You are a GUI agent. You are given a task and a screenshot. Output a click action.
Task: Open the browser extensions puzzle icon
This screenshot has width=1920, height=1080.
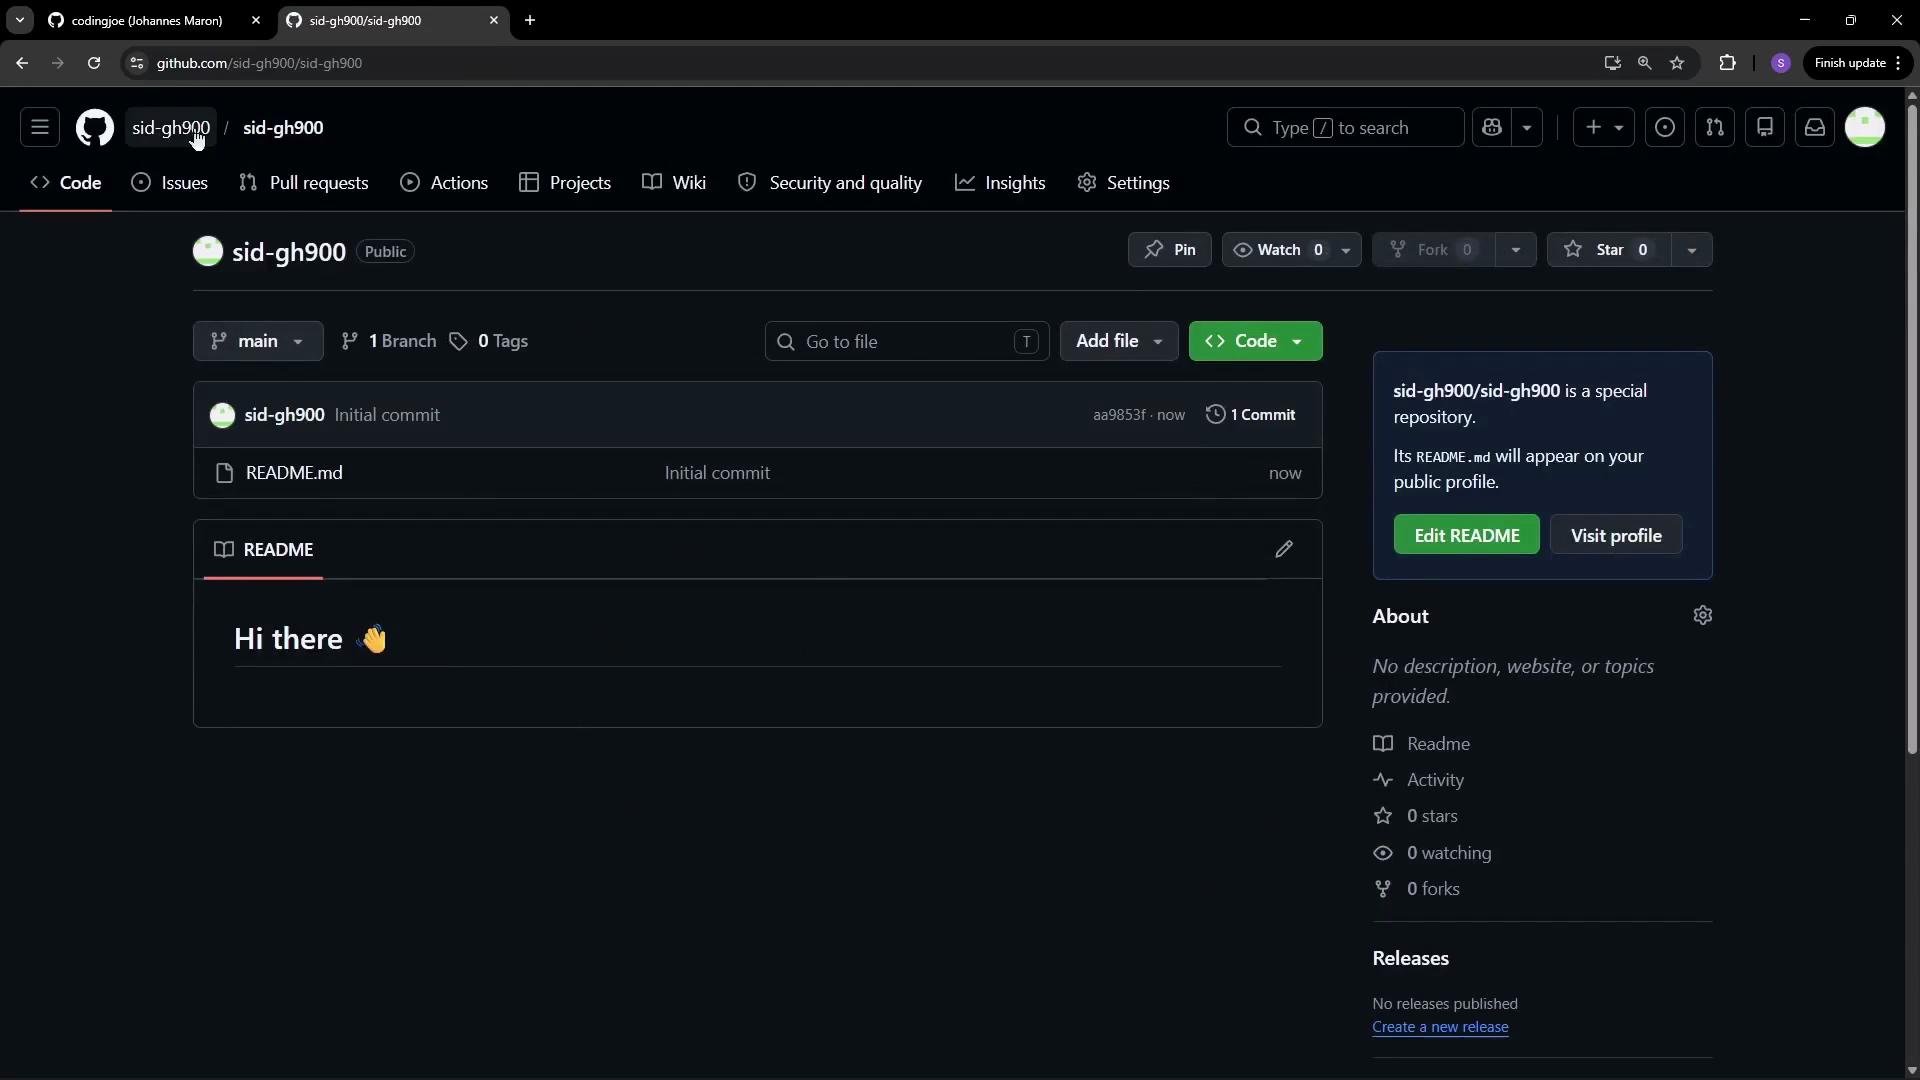click(1727, 63)
